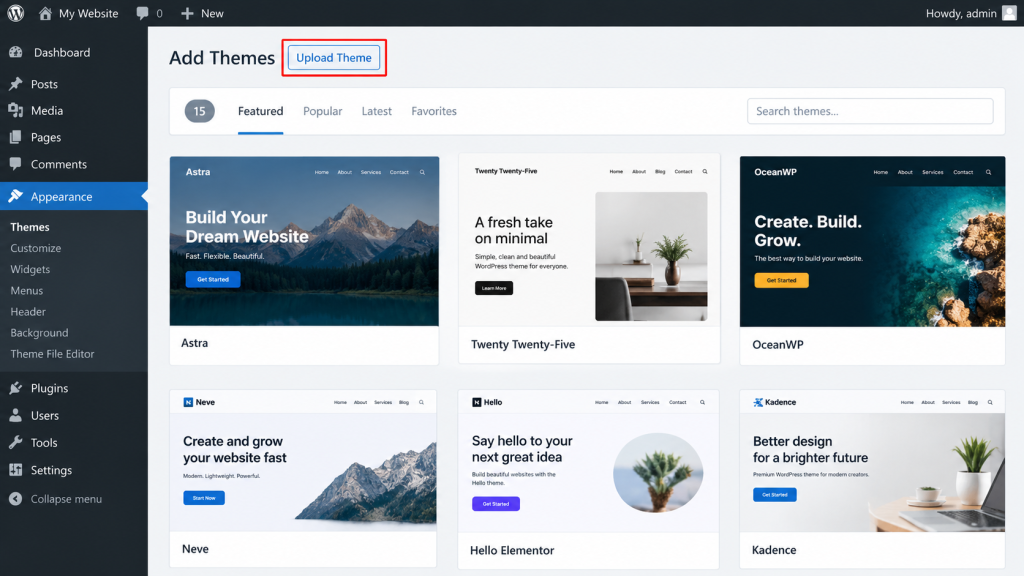Image resolution: width=1024 pixels, height=576 pixels.
Task: Click the Collapse menu arrow icon
Action: coord(16,498)
